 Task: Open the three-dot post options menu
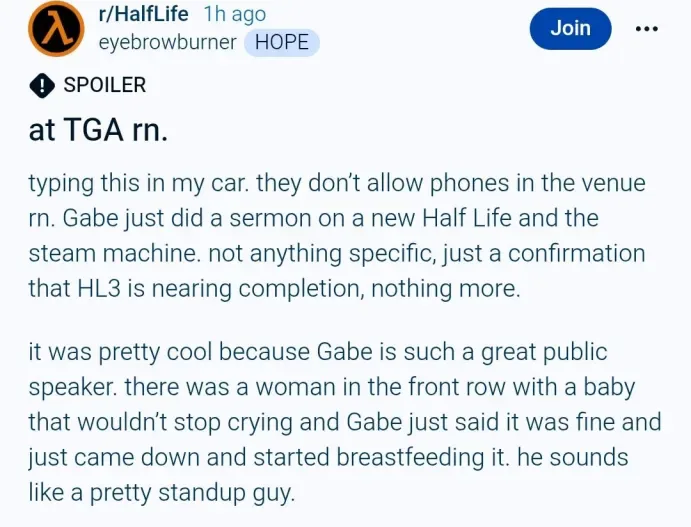pos(647,29)
